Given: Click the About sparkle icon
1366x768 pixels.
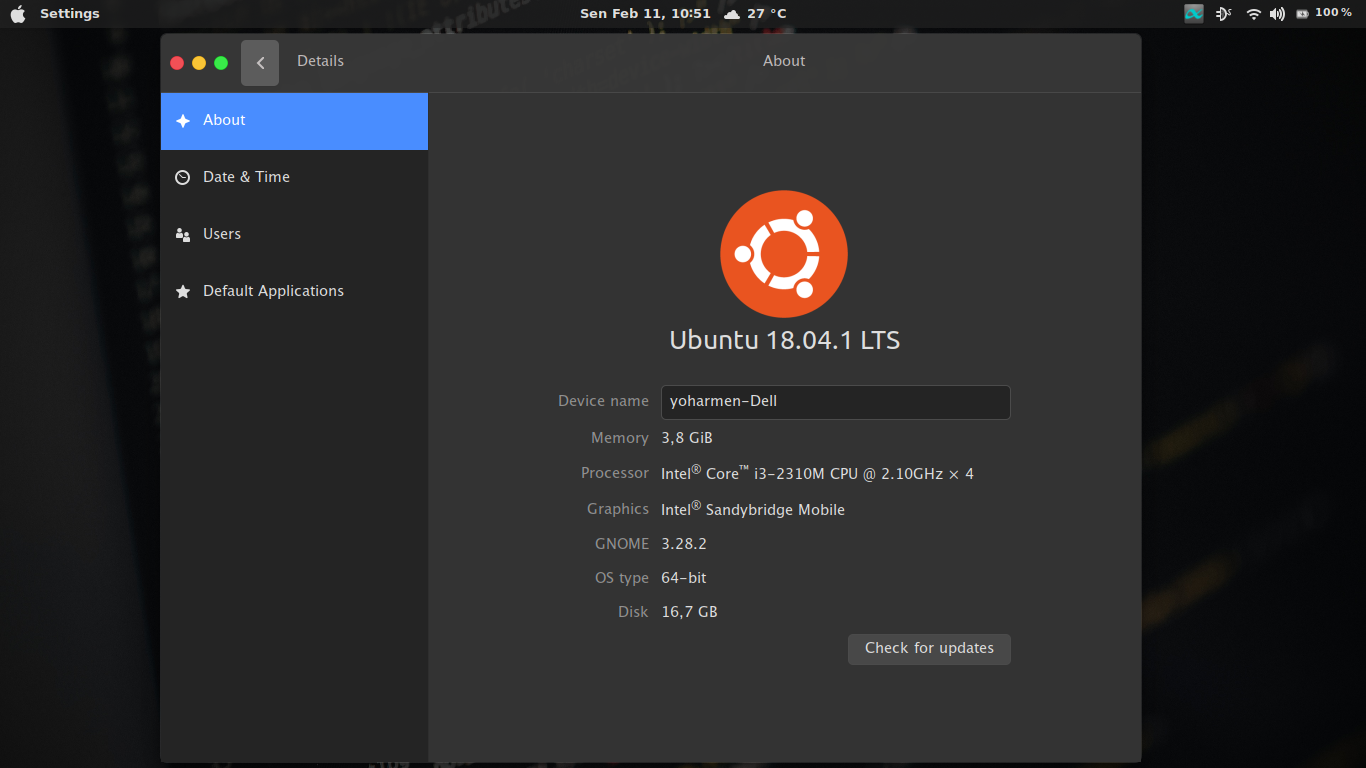Looking at the screenshot, I should (x=183, y=121).
